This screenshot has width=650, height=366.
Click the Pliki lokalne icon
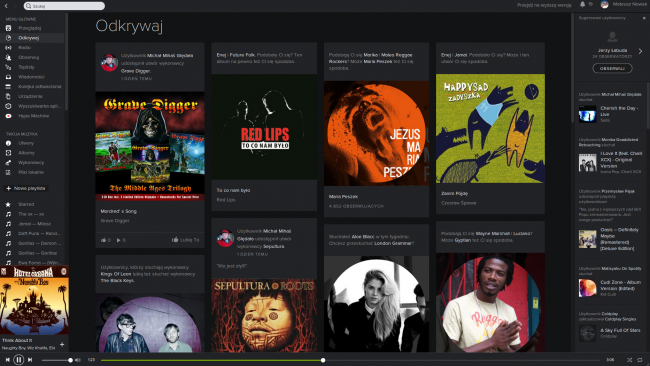tap(8, 172)
